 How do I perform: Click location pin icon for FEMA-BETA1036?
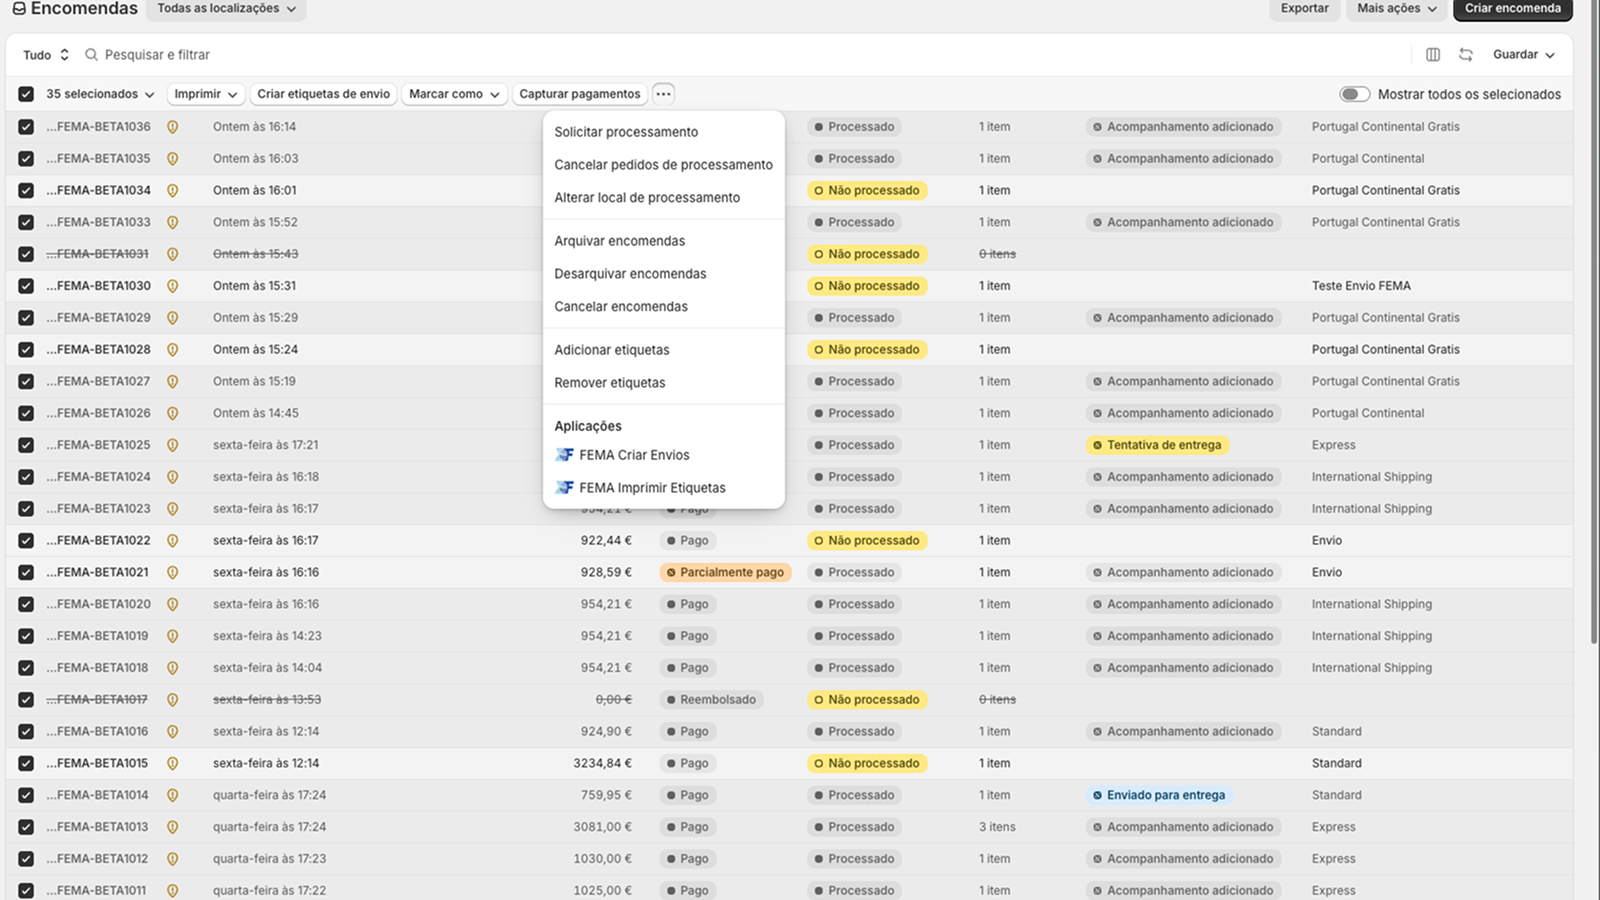pyautogui.click(x=172, y=127)
